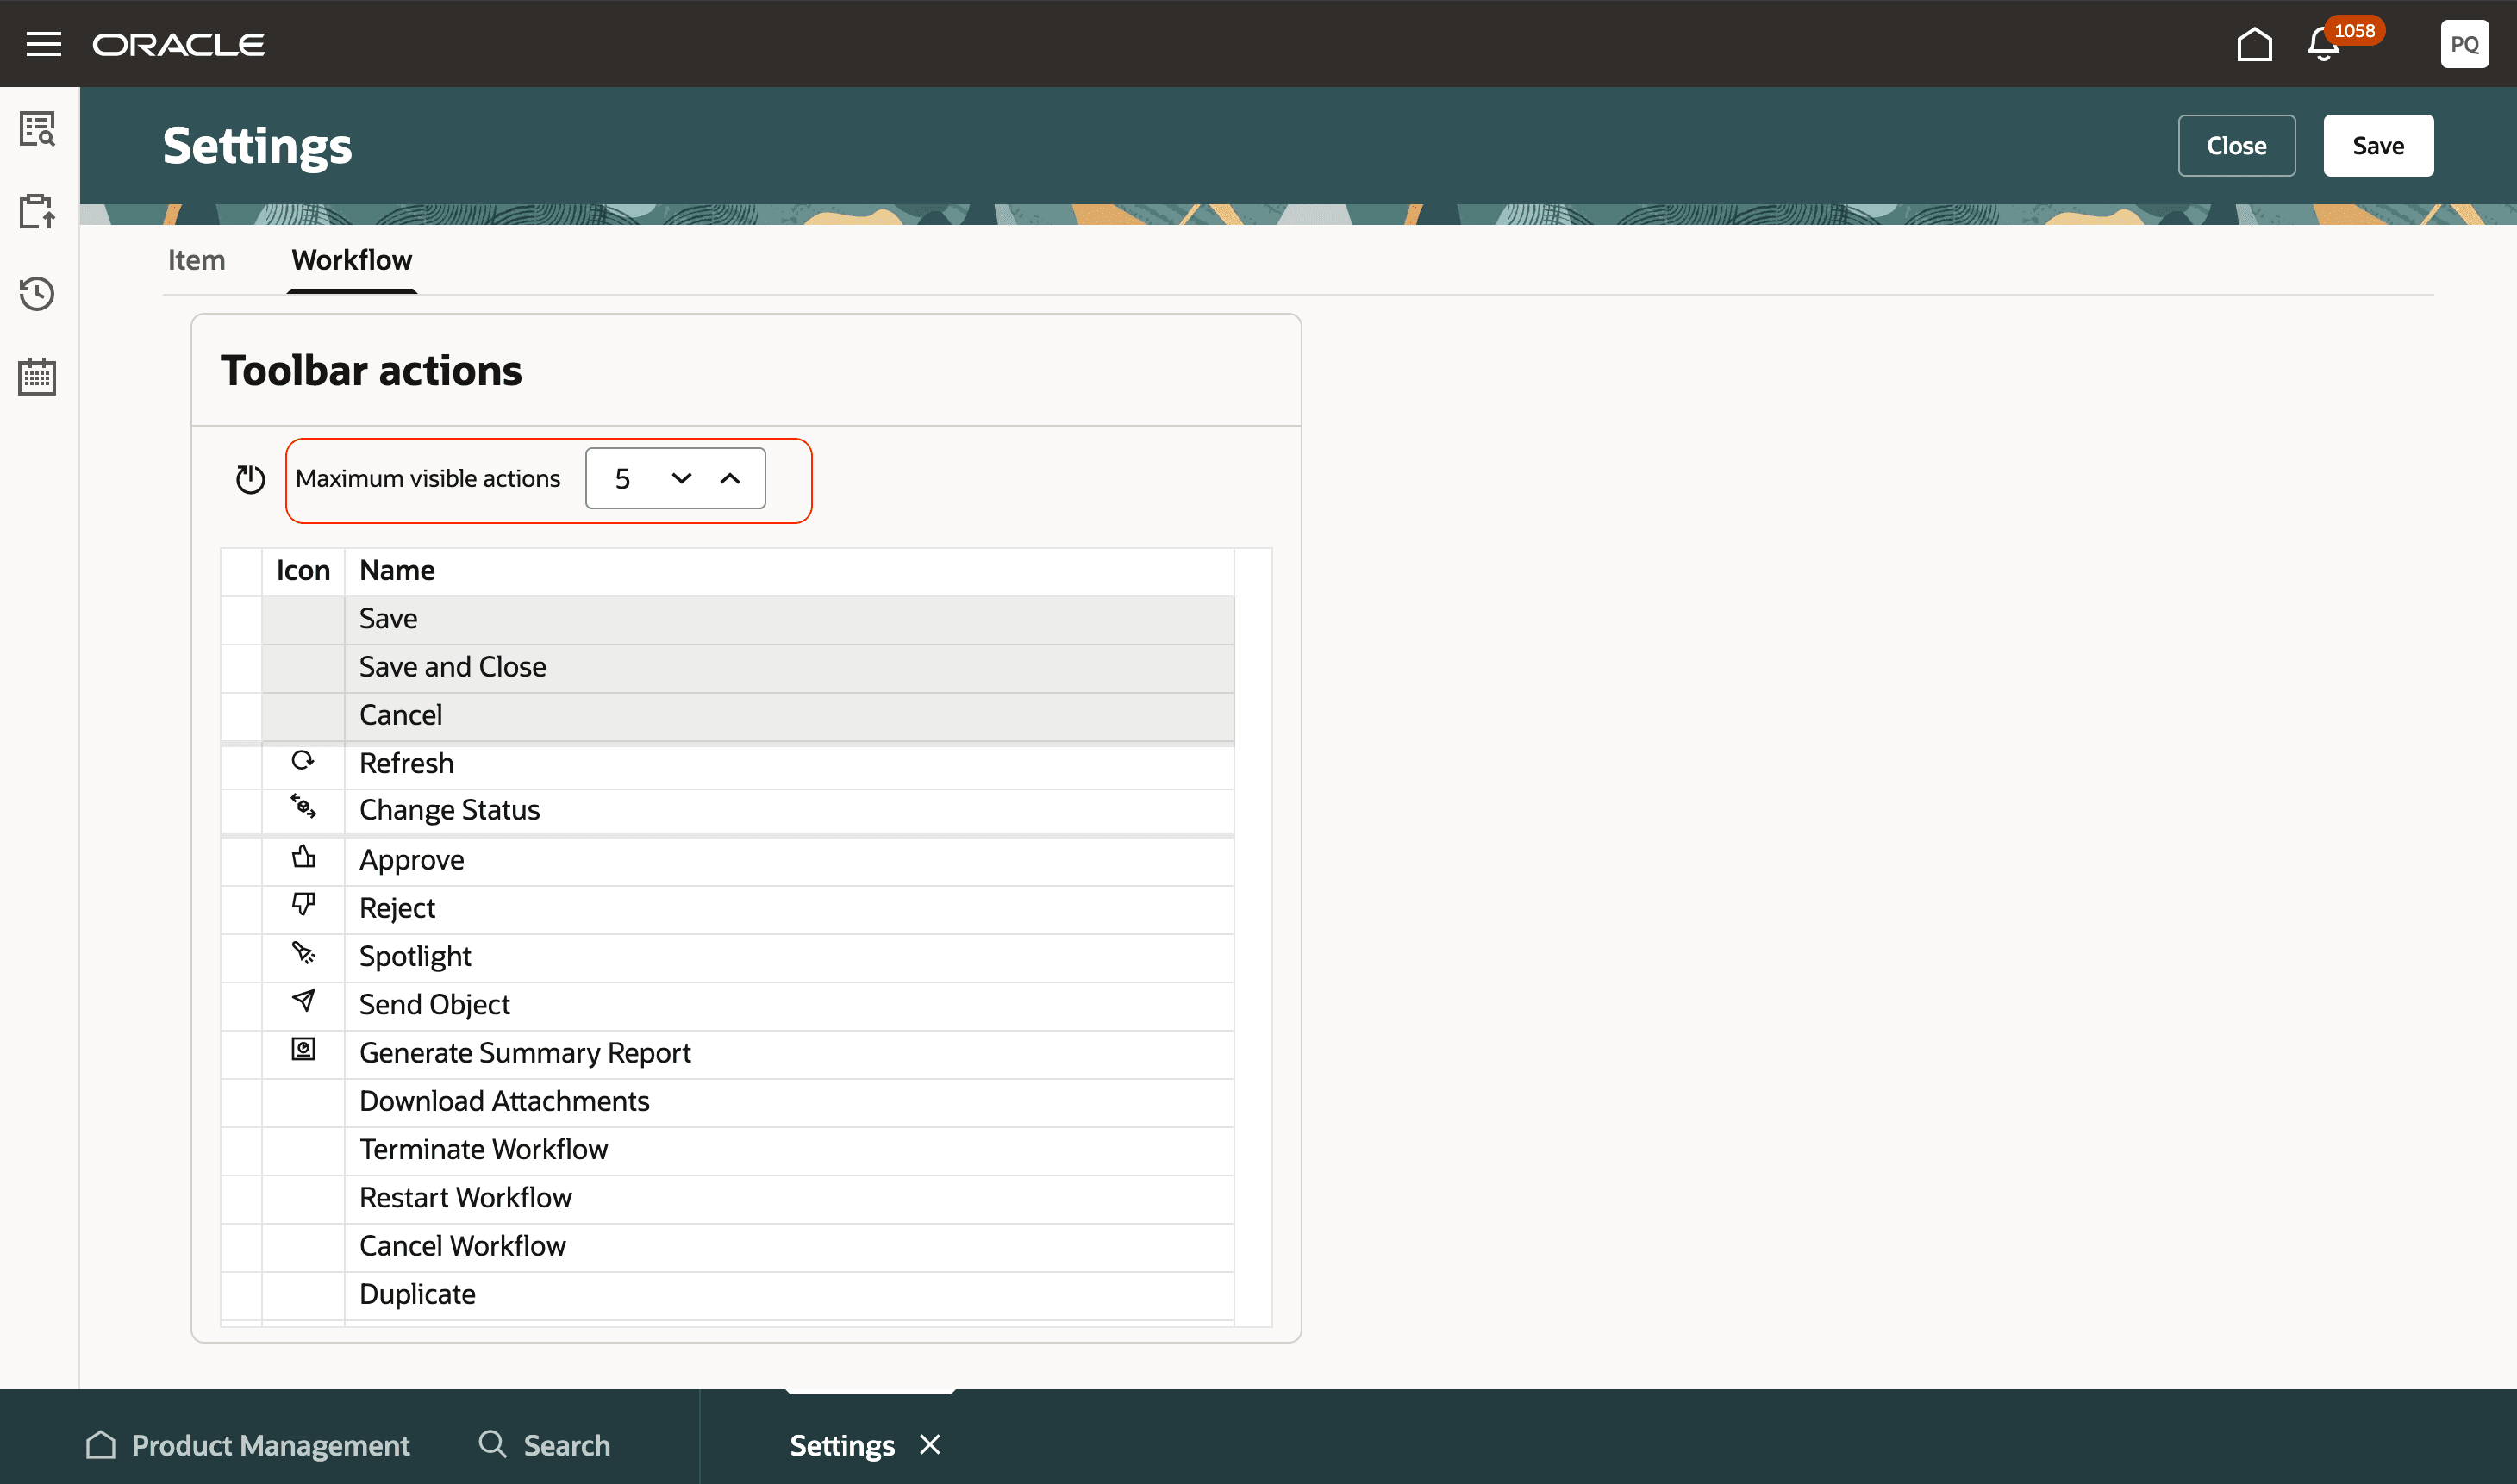Open the PQ user profile avatar
This screenshot has height=1484, width=2517.
[2463, 44]
